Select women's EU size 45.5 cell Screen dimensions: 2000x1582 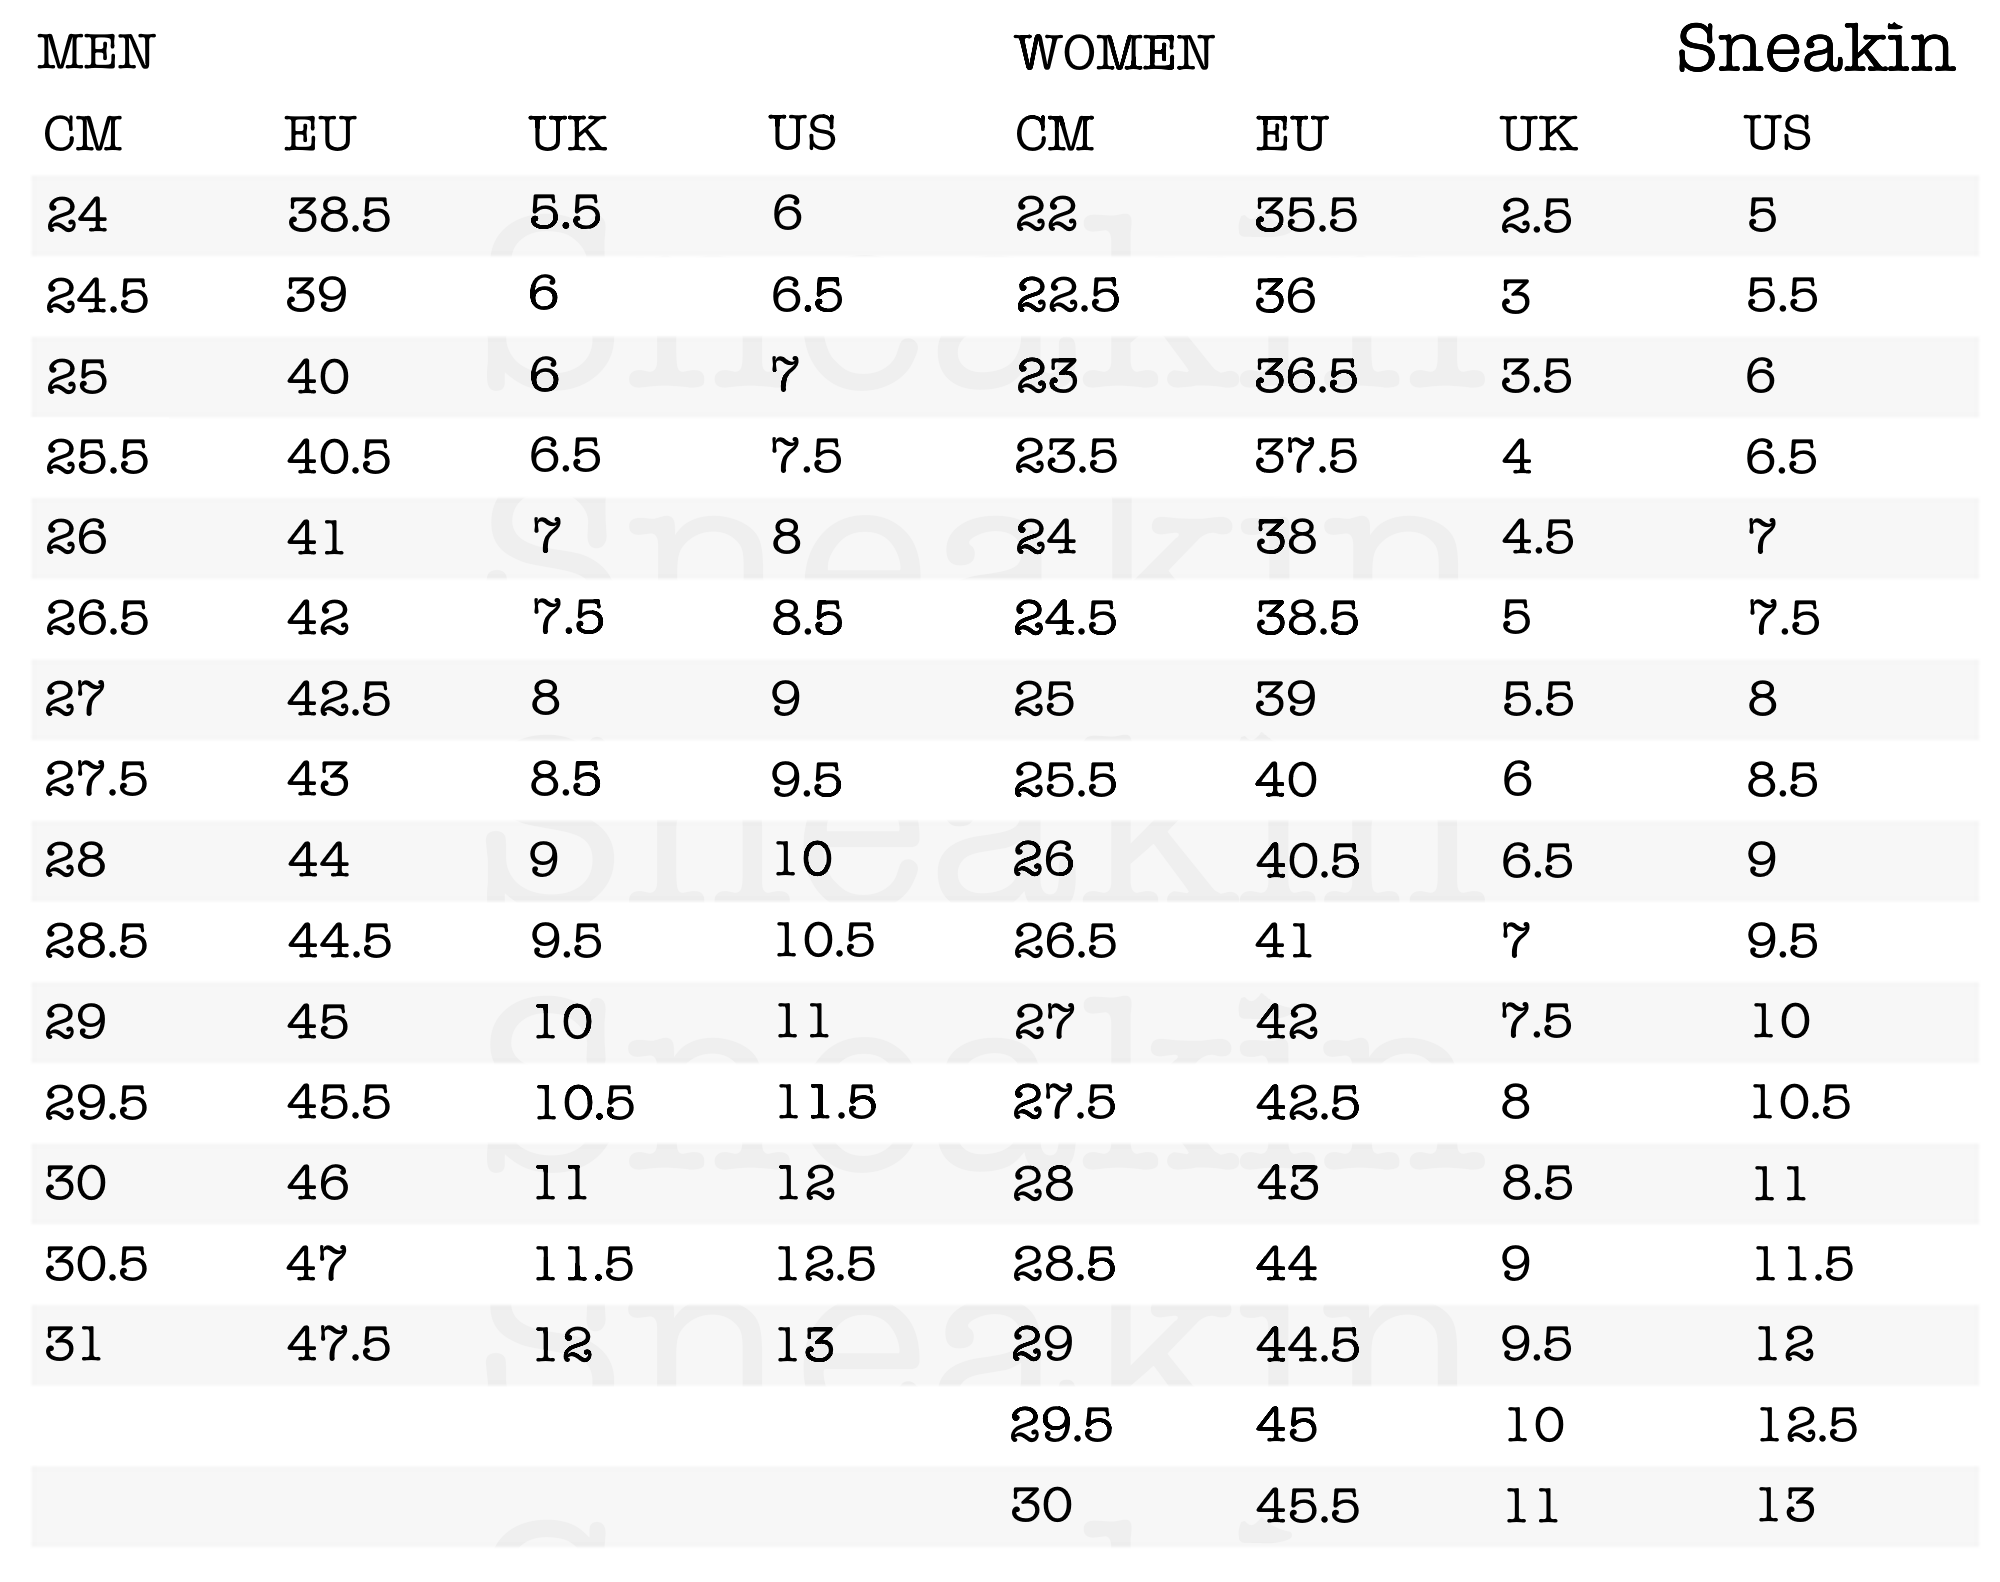(x=1308, y=1506)
